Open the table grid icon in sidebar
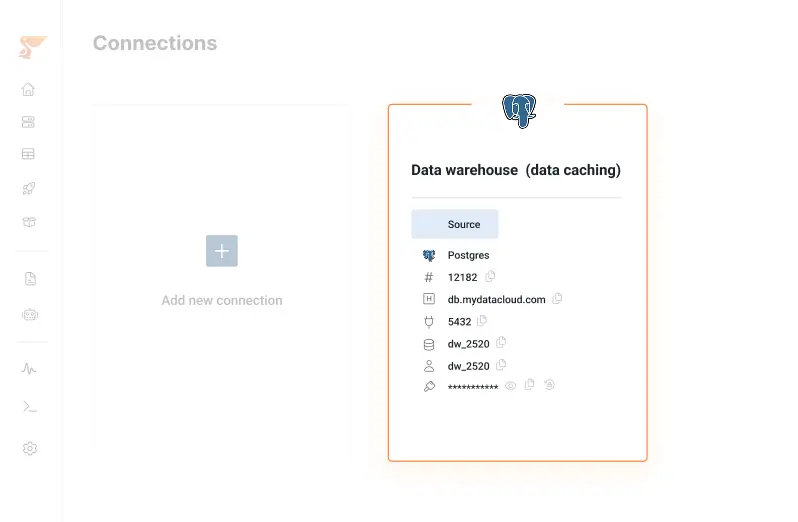Screen dimensions: 798x522 pyautogui.click(x=28, y=154)
